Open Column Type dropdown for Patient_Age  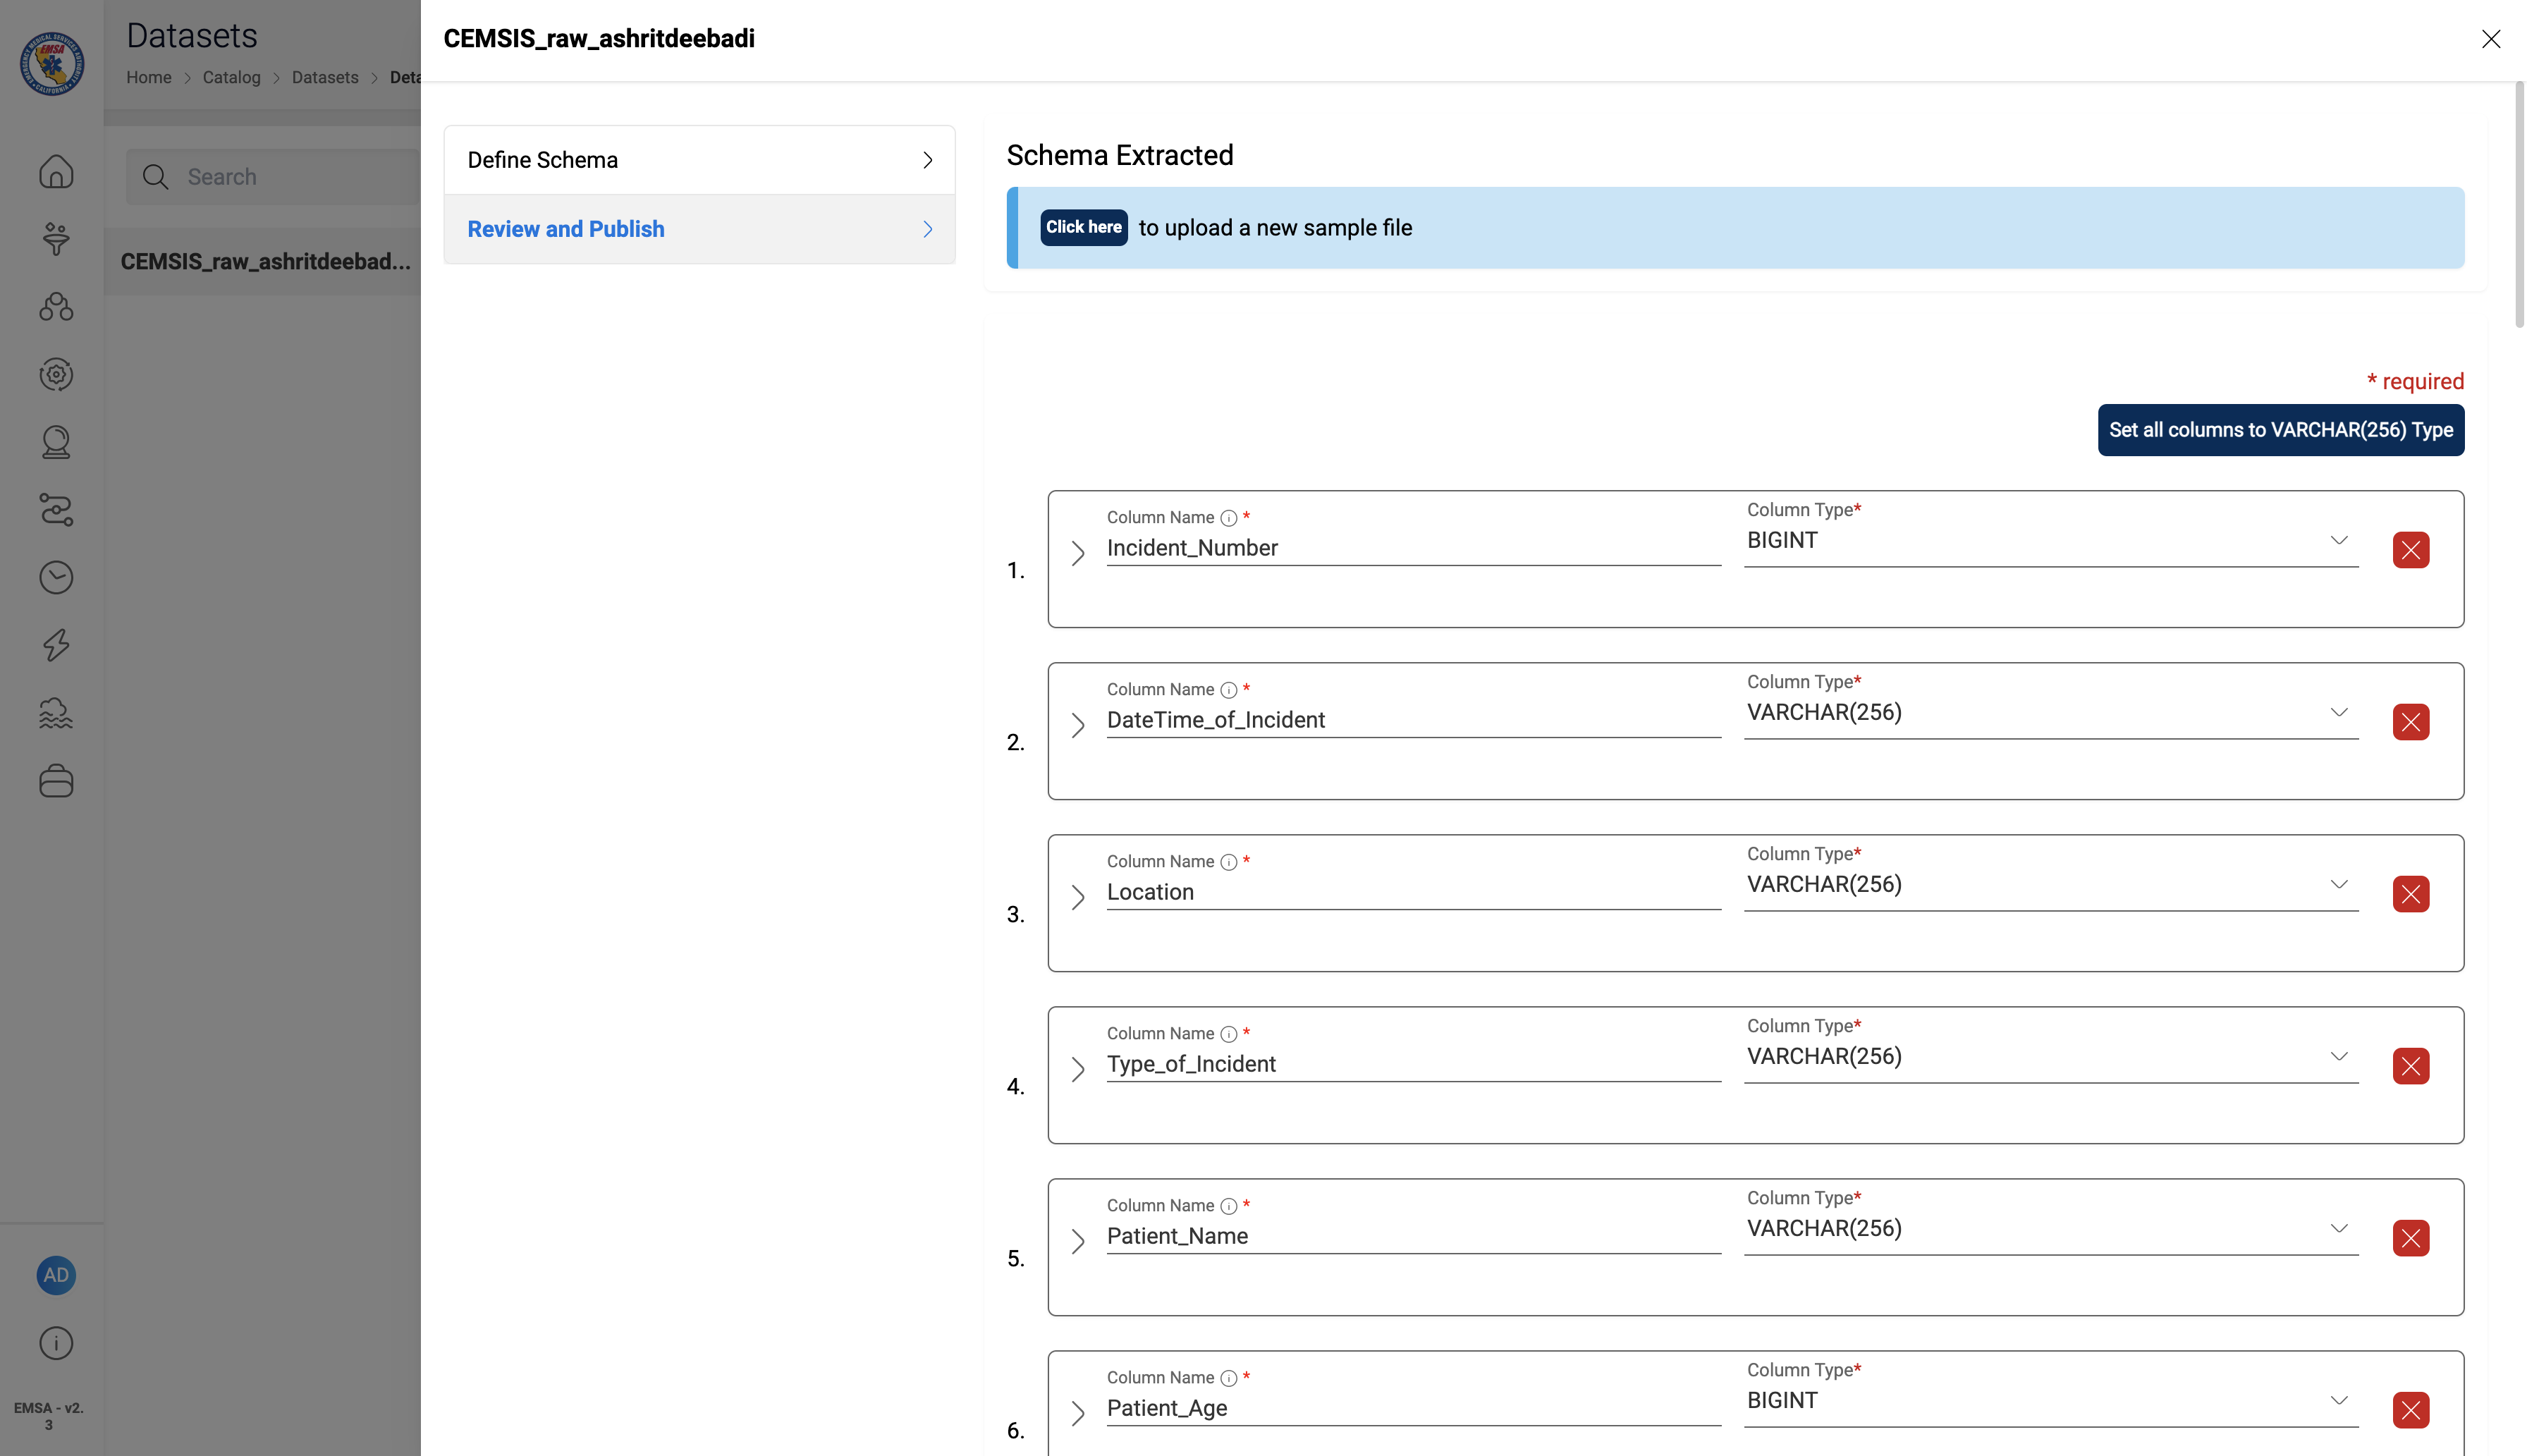pyautogui.click(x=2050, y=1401)
